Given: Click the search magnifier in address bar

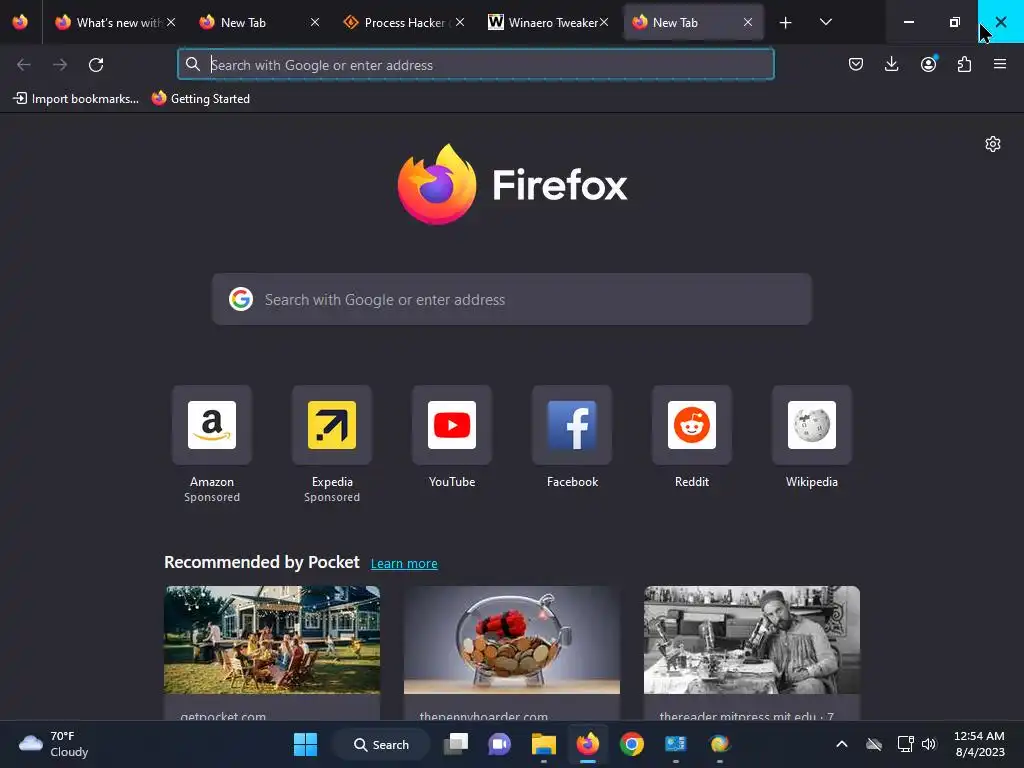Looking at the screenshot, I should pos(193,65).
